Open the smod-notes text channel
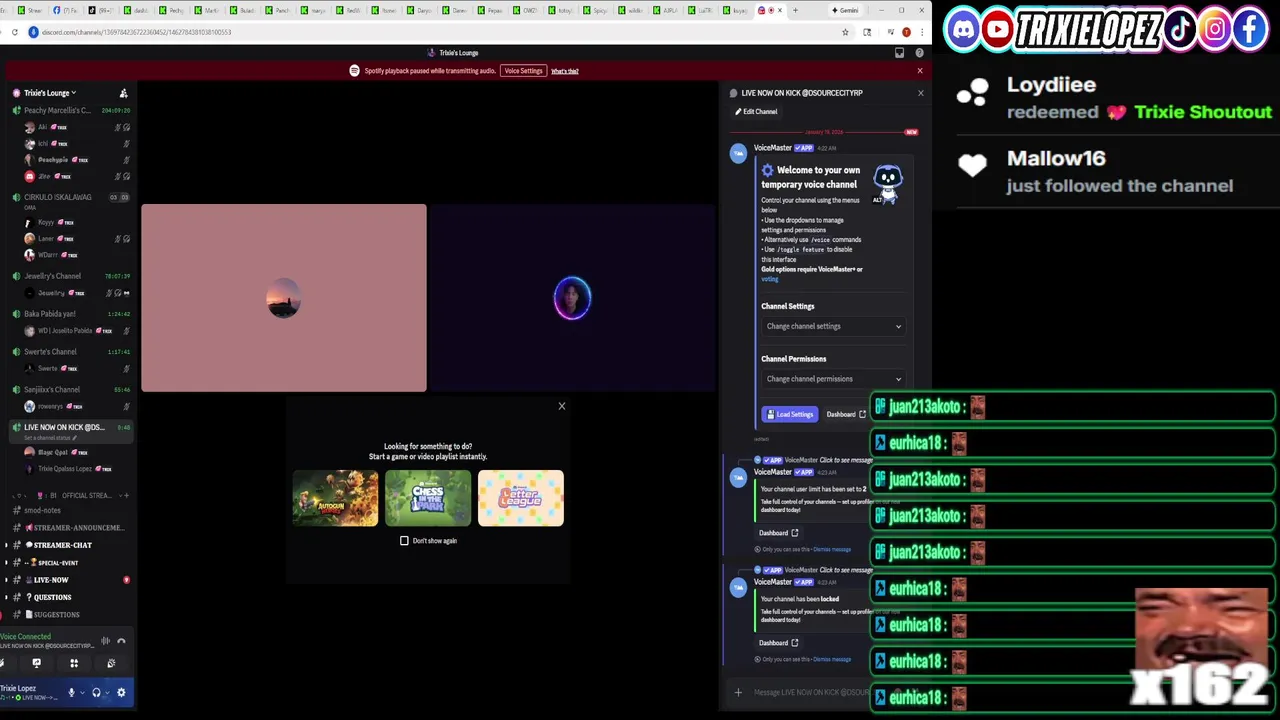 pyautogui.click(x=42, y=511)
